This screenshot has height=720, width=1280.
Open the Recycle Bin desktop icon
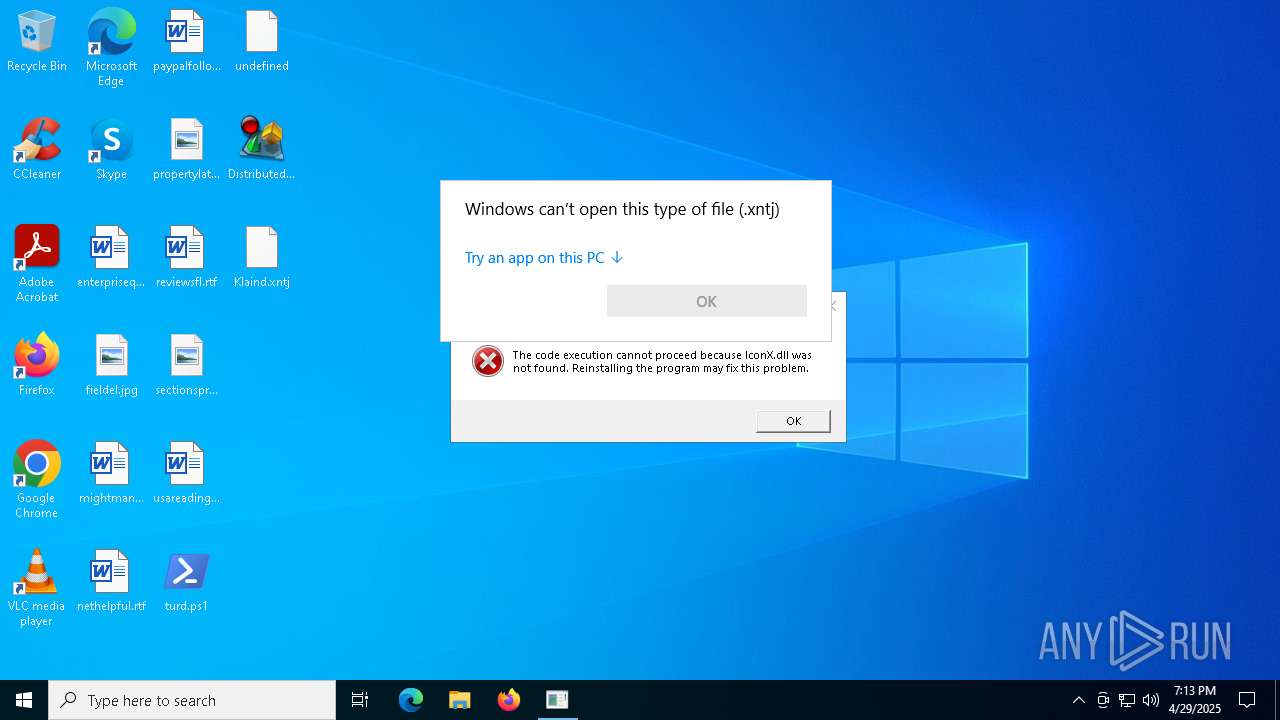(x=37, y=42)
